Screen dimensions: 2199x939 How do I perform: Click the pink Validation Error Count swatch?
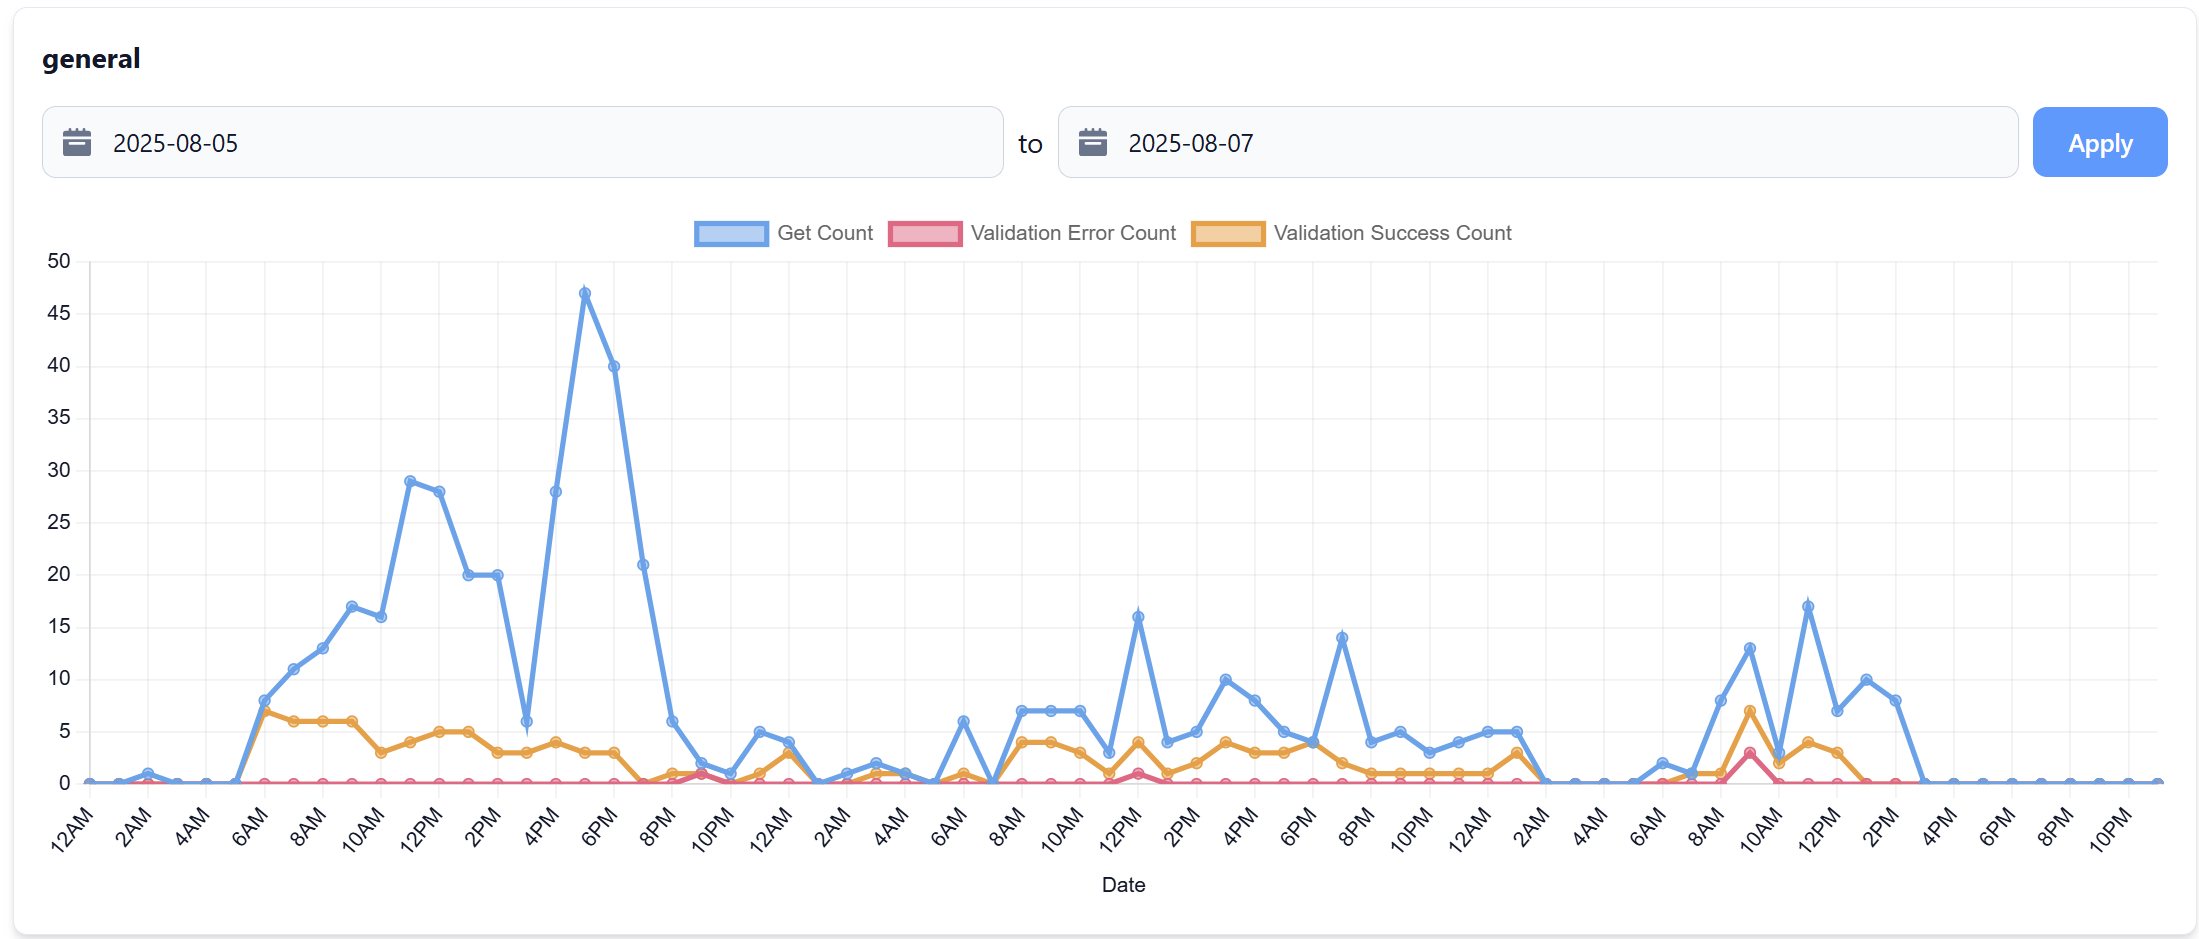click(924, 233)
